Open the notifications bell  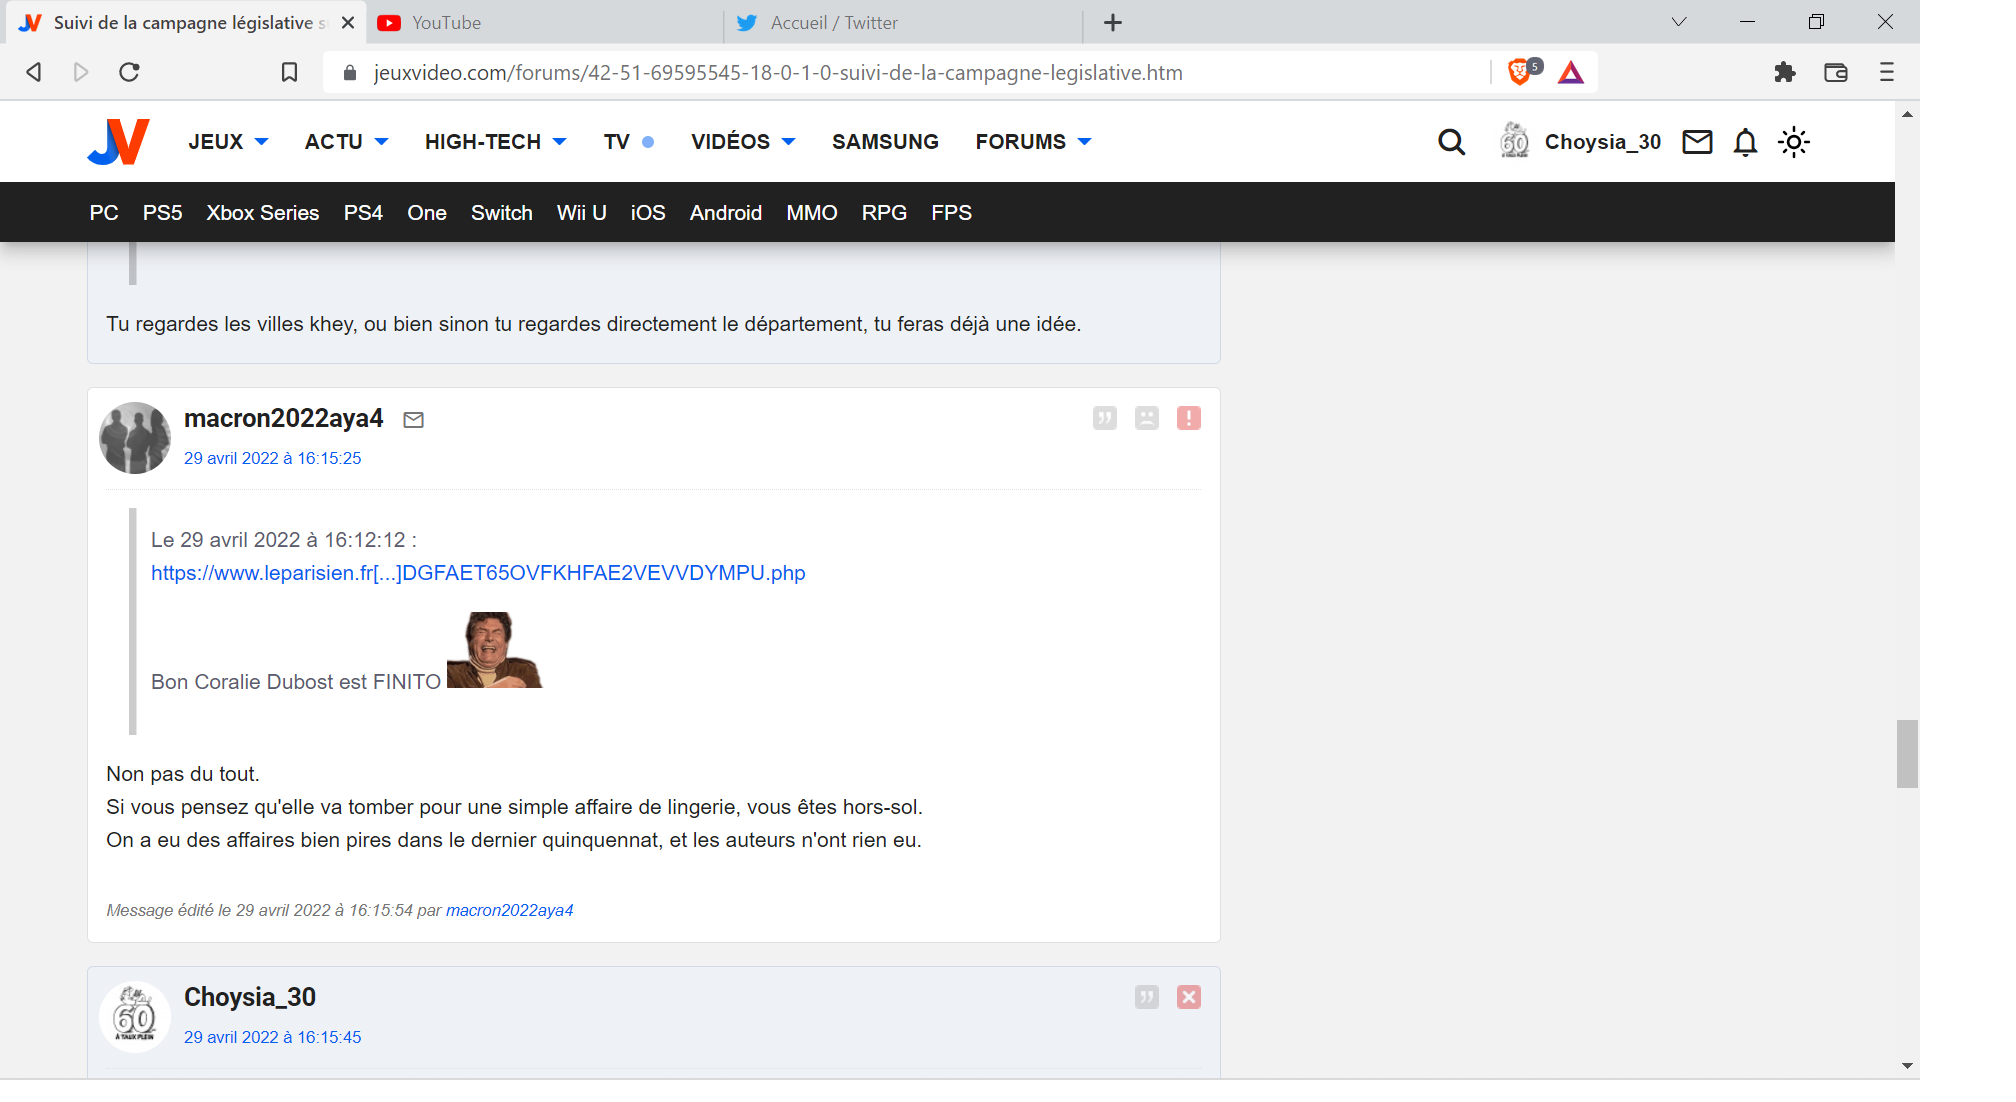(x=1745, y=142)
